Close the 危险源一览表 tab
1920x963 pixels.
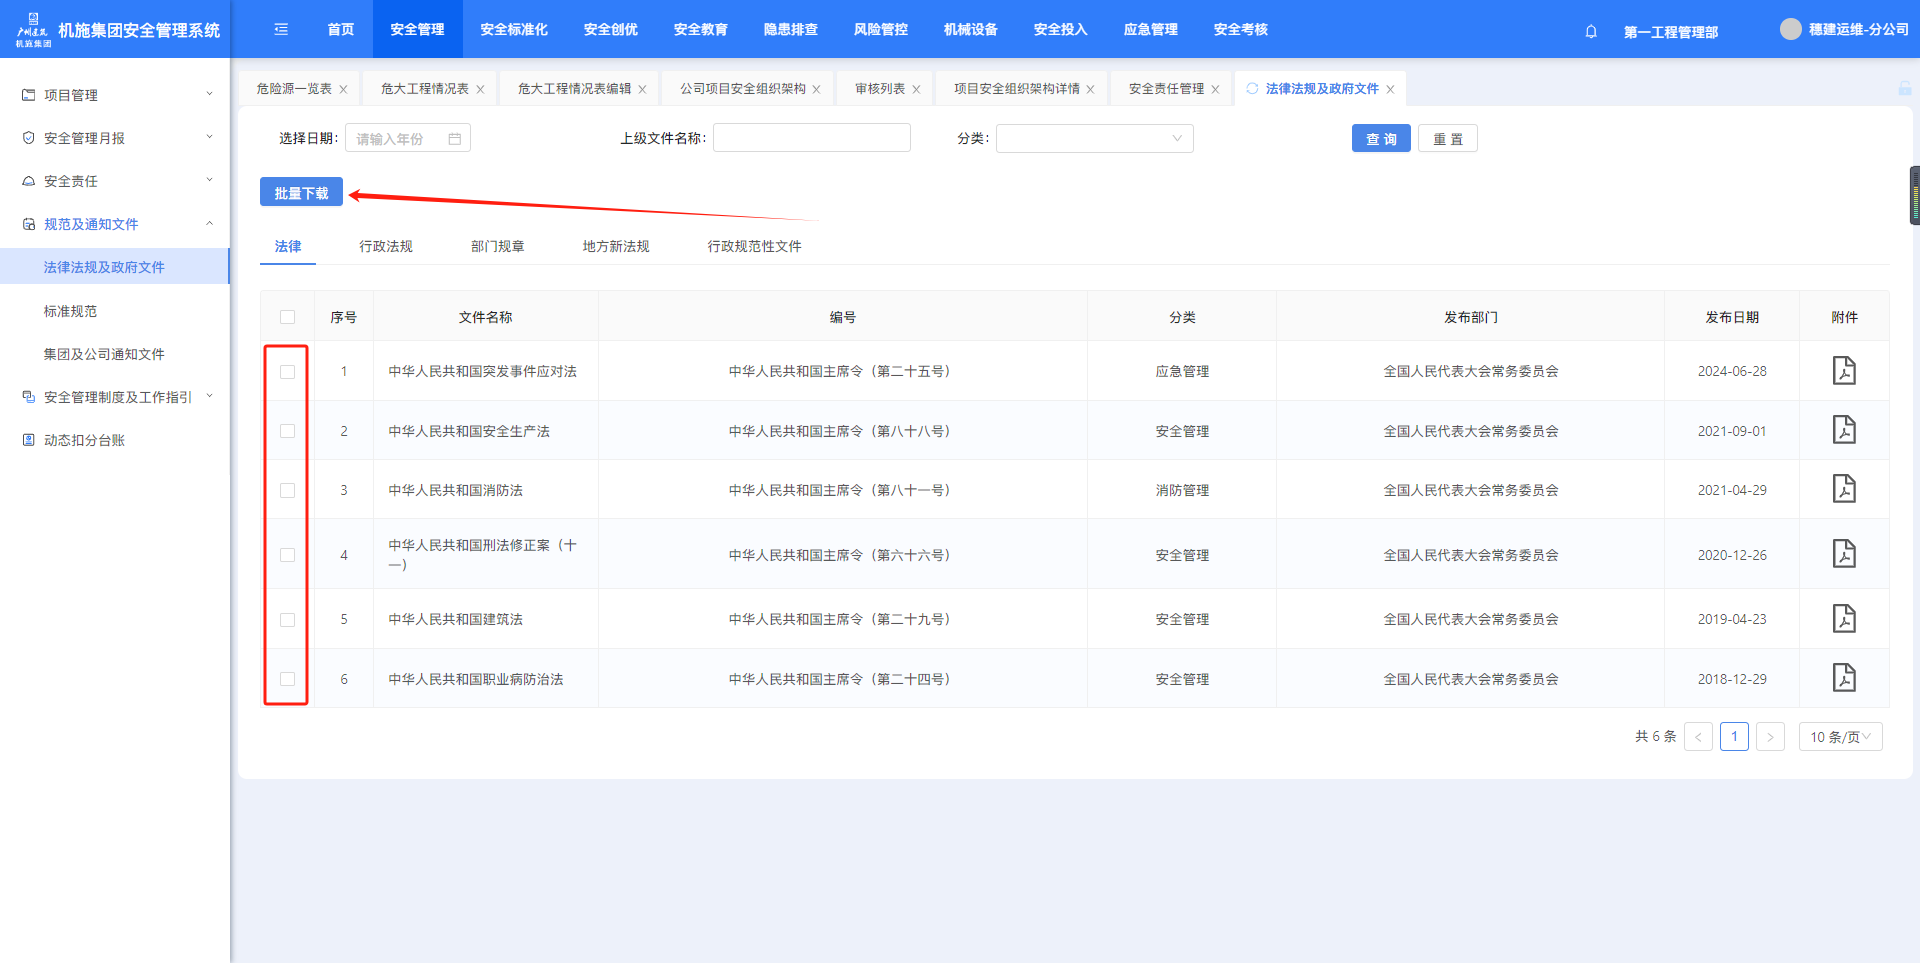coord(343,90)
